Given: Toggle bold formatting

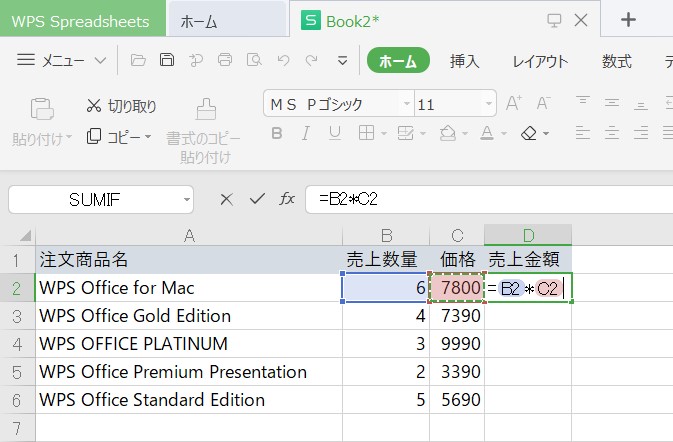Looking at the screenshot, I should point(277,133).
